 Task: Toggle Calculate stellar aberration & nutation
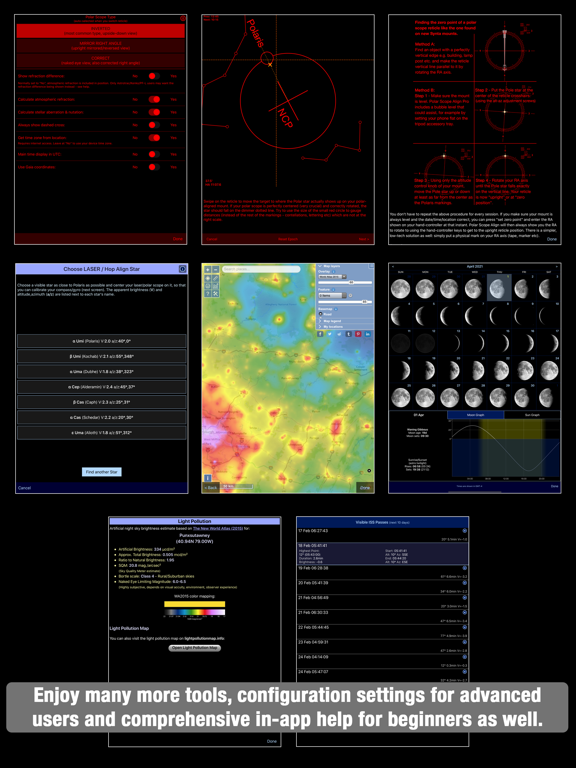click(x=154, y=112)
